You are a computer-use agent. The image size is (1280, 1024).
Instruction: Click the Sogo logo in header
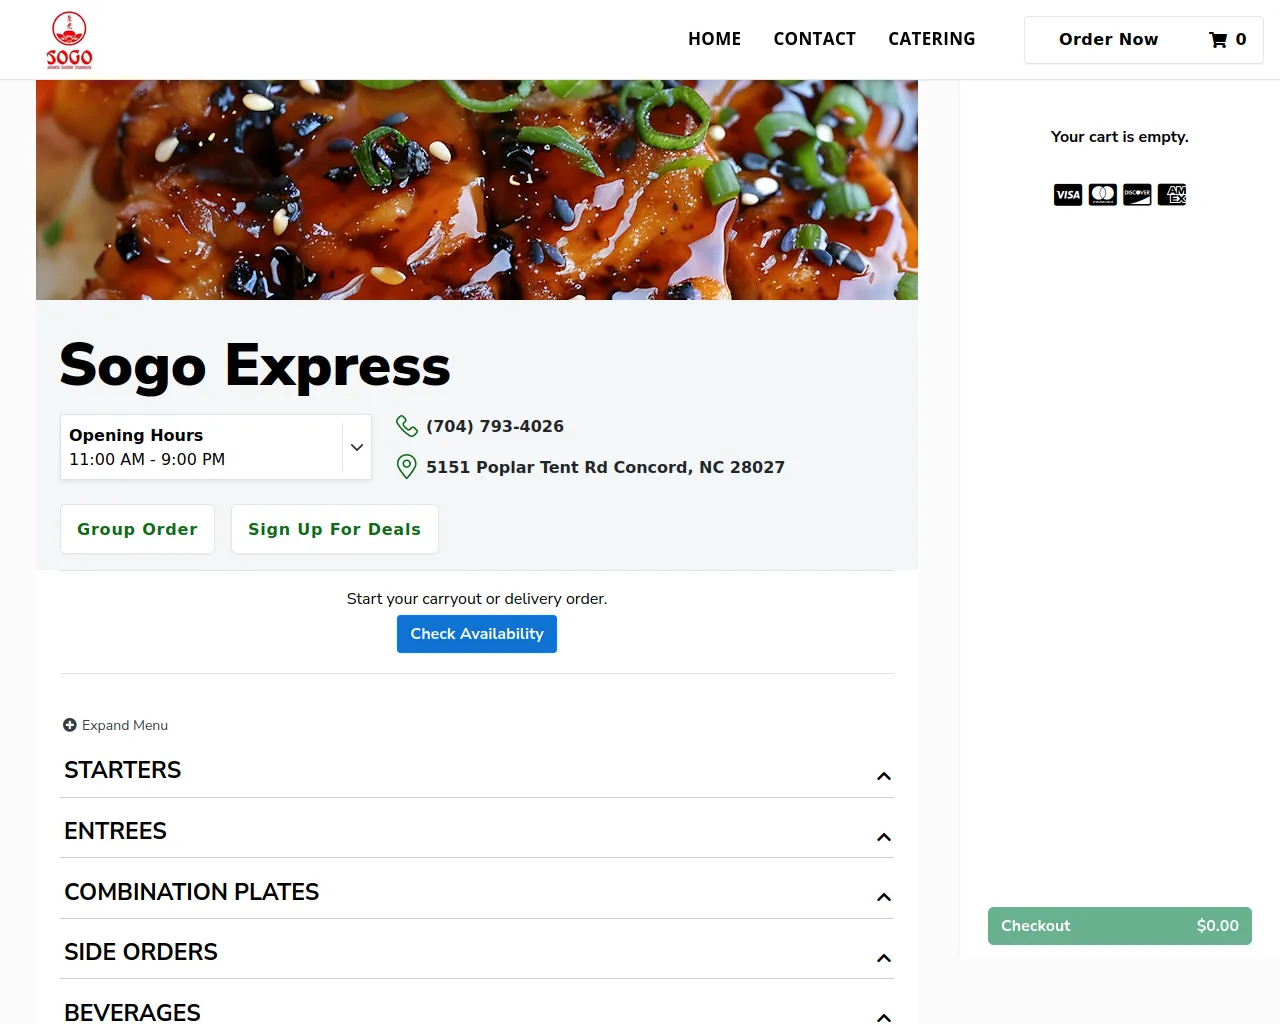(69, 40)
